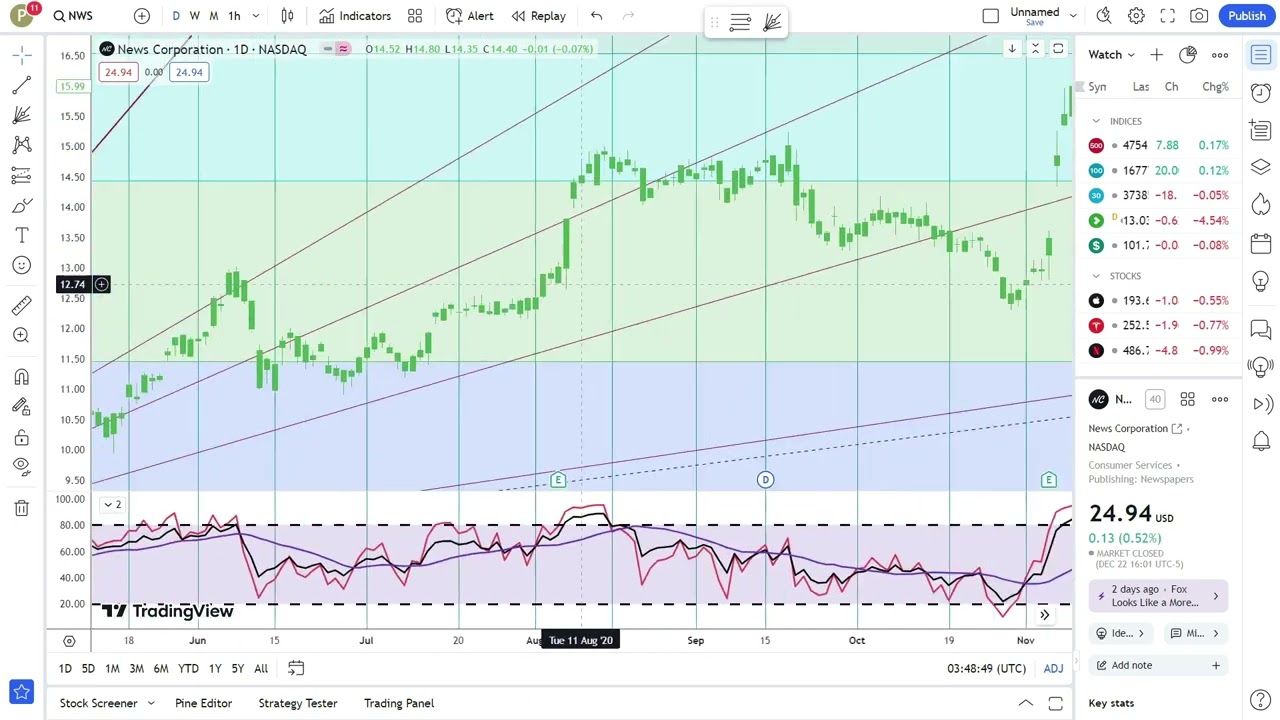This screenshot has height=720, width=1280.
Task: Open the forecasting and measurement tools
Action: [22, 175]
